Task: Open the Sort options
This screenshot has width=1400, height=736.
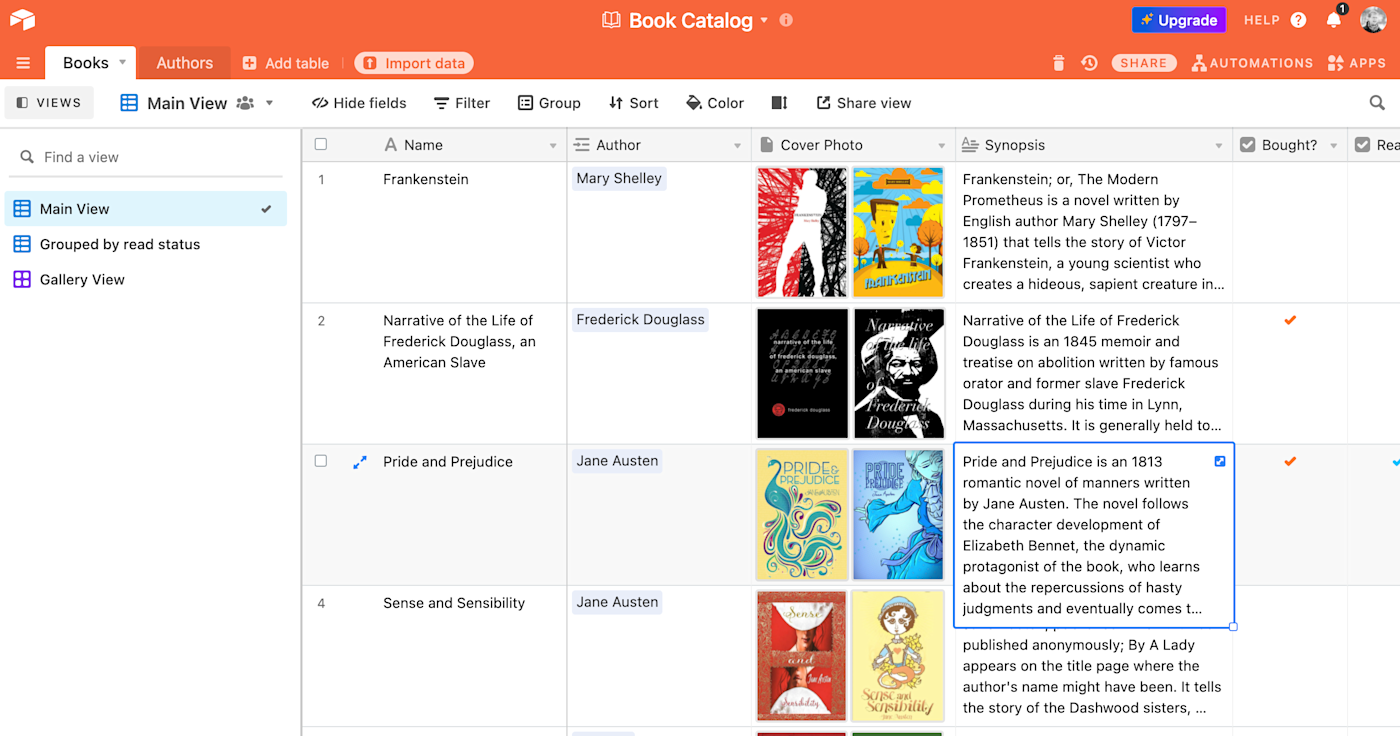Action: 634,103
